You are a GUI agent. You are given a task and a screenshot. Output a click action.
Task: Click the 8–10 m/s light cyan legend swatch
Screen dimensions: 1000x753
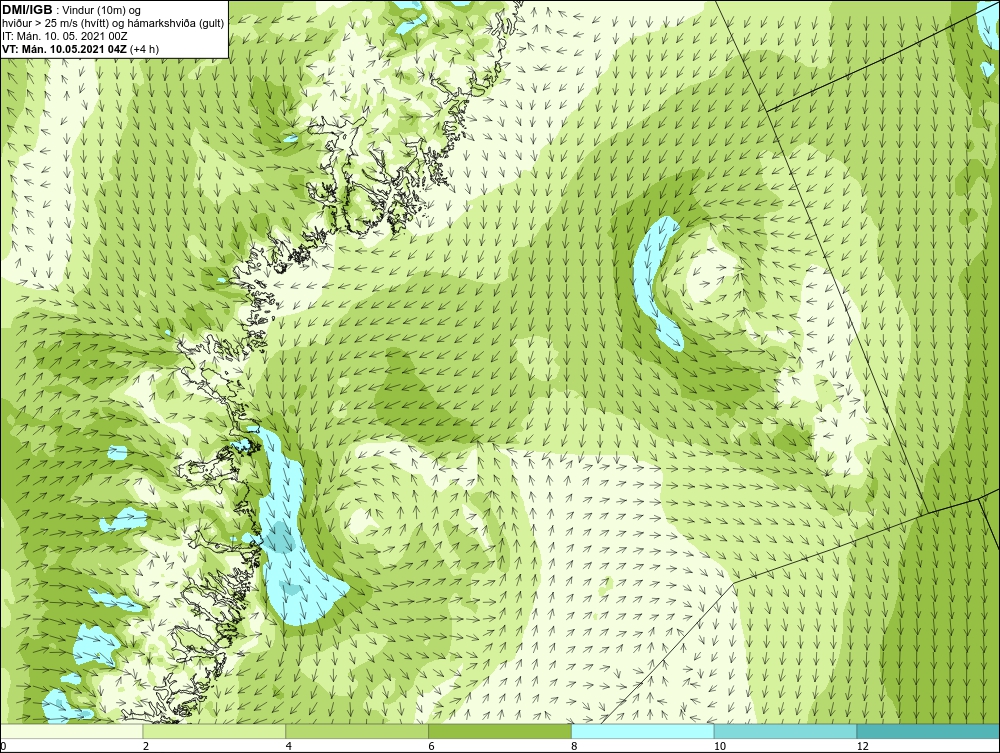point(643,731)
